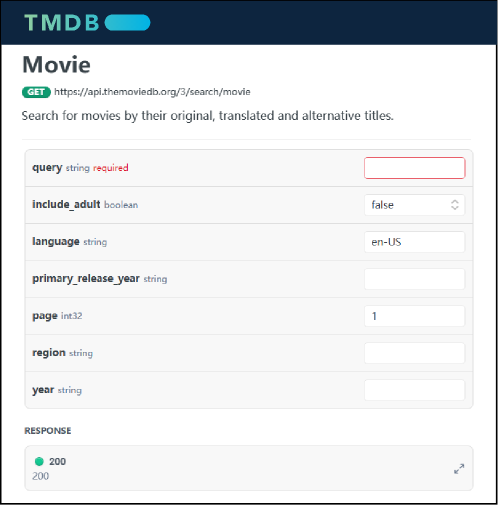Click the green 200 status dot
The height and width of the screenshot is (507, 498).
[39, 462]
